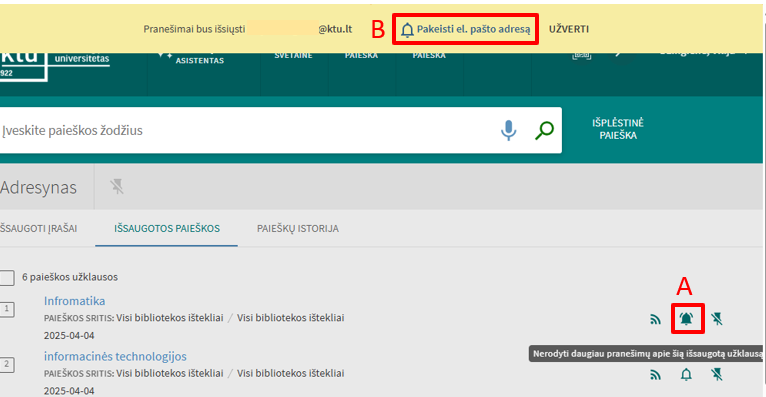This screenshot has height=397, width=766.
Task: Click the QR code icon in the header
Action: [x=581, y=55]
